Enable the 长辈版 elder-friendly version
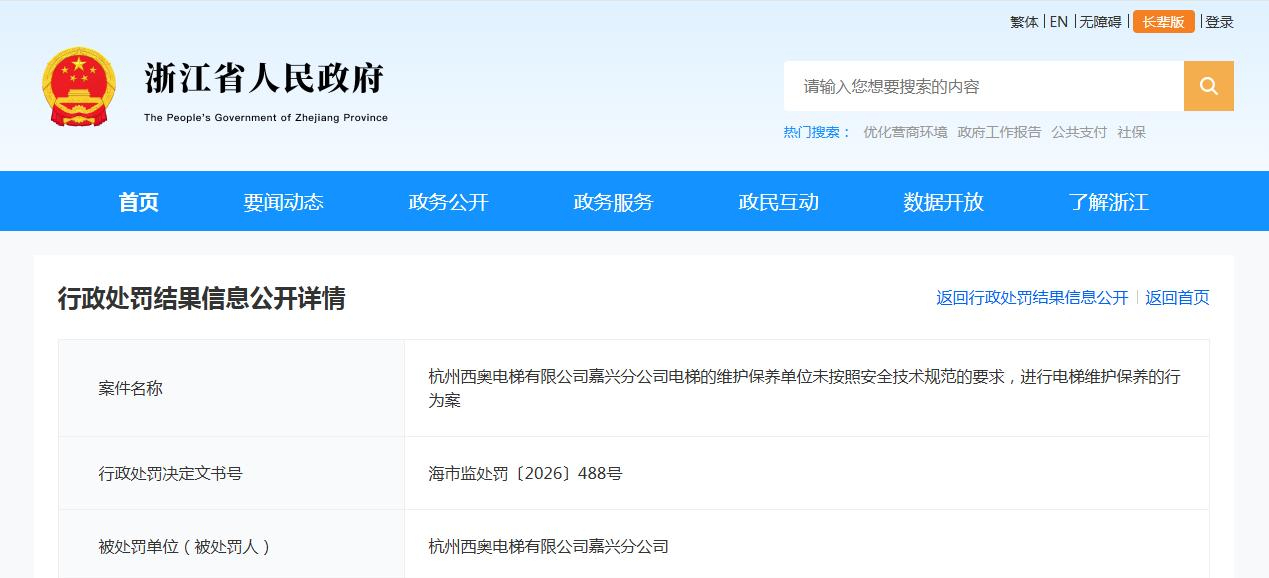1269x578 pixels. 1163,22
